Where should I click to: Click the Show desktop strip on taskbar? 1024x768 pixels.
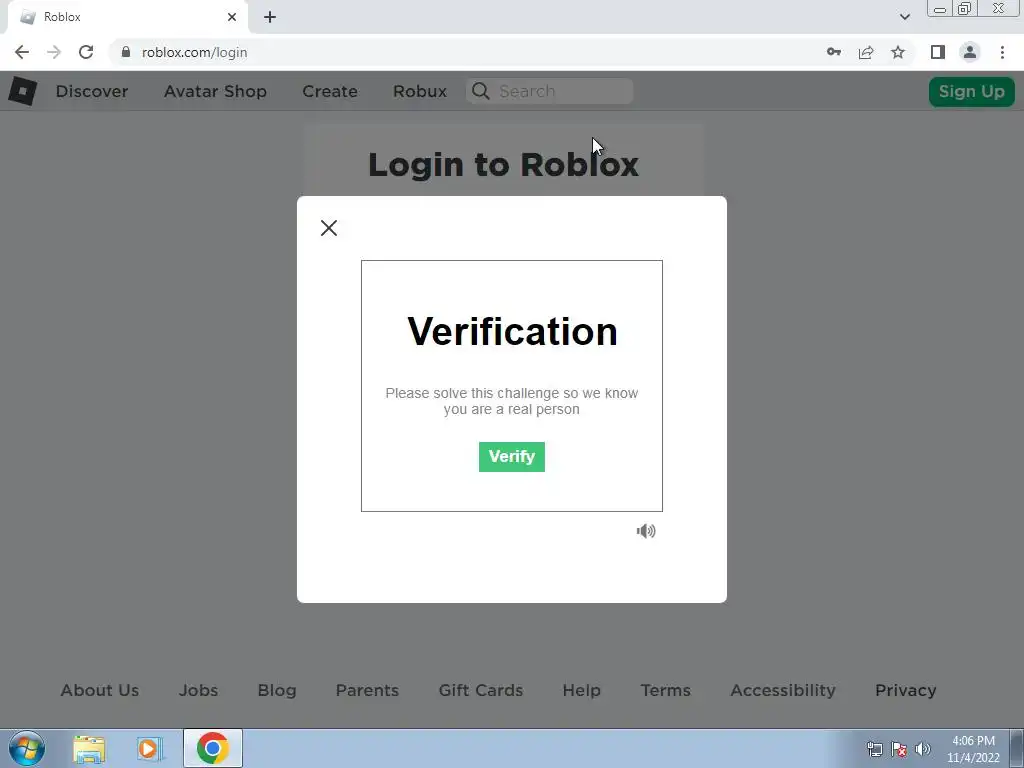1017,748
